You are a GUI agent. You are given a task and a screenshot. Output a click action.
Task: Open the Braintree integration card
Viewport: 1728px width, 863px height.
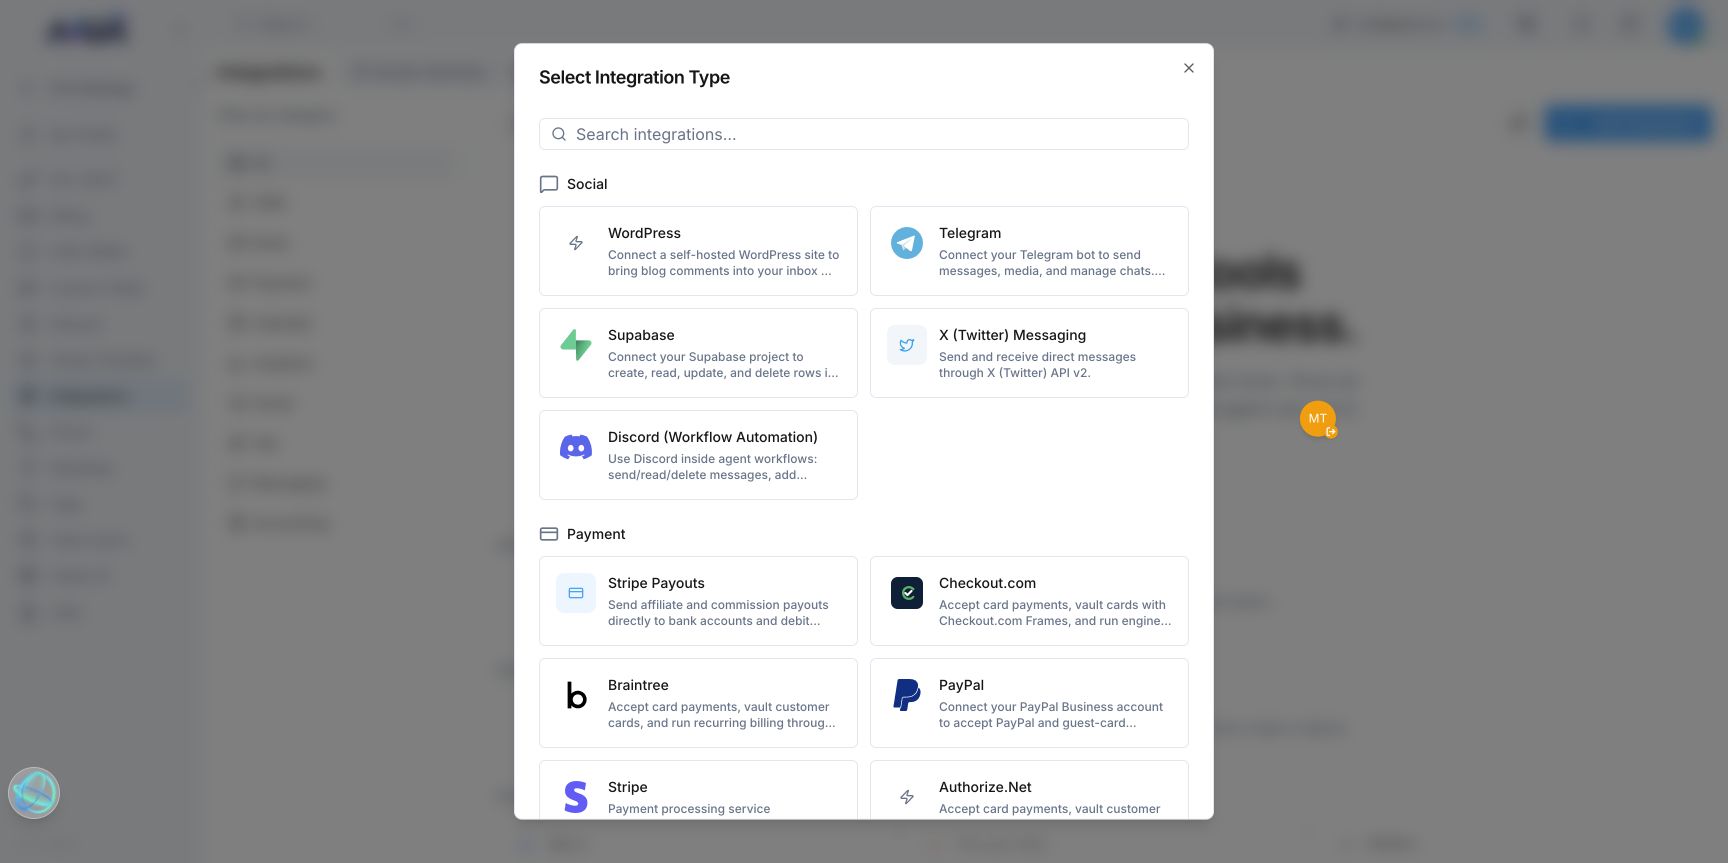coord(698,703)
